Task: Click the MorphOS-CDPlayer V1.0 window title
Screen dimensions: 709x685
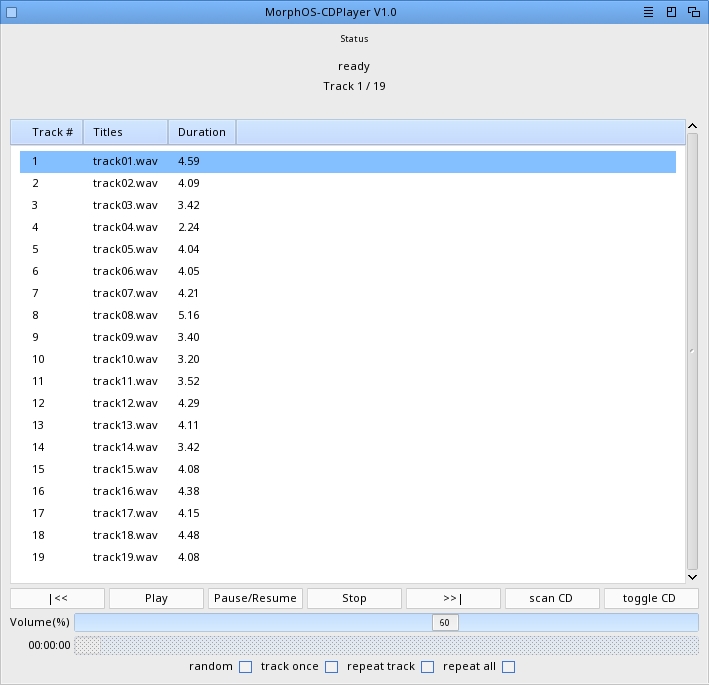Action: [331, 12]
